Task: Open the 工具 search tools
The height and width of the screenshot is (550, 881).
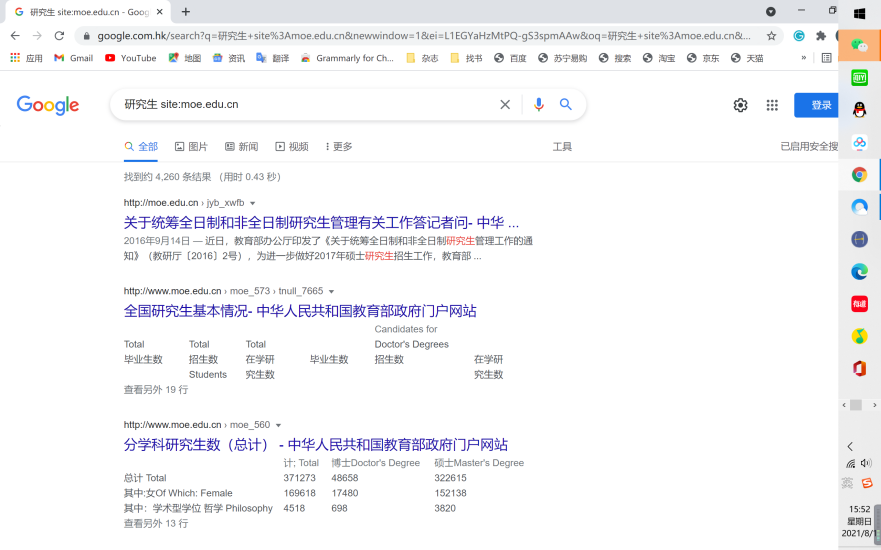Action: pos(562,147)
